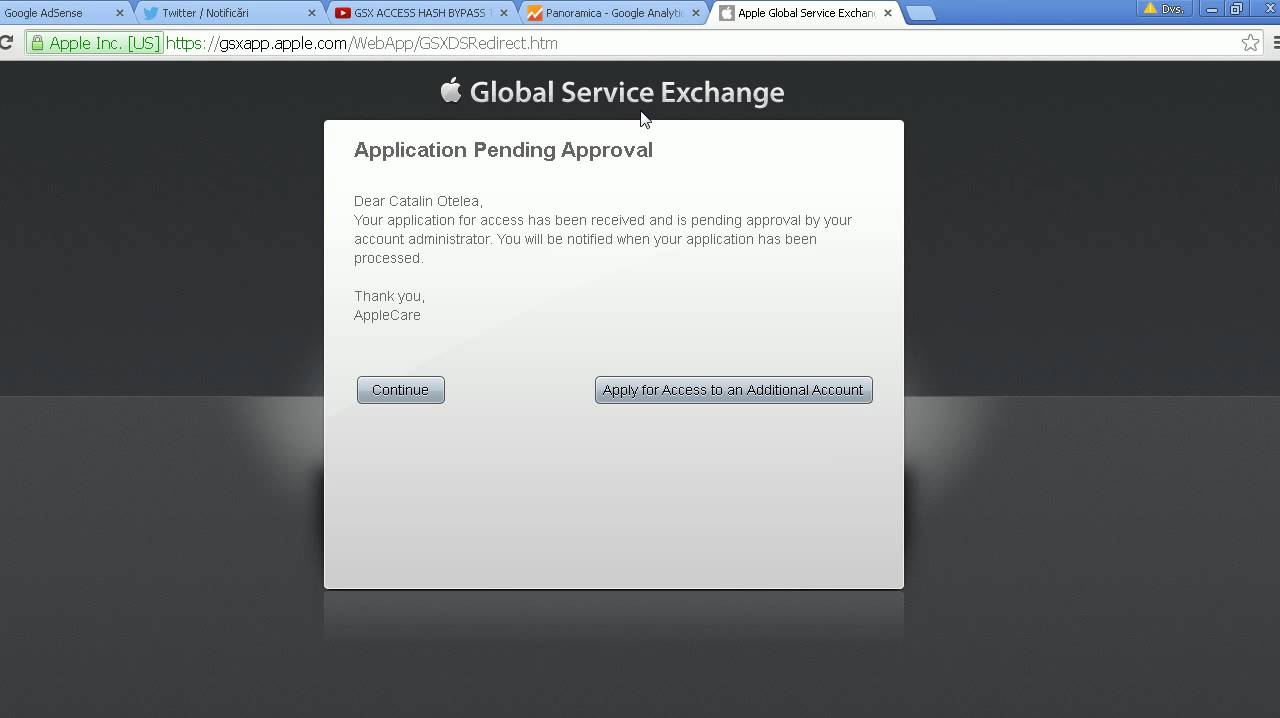Click the Apple logo in page header
This screenshot has height=718, width=1280.
point(451,90)
